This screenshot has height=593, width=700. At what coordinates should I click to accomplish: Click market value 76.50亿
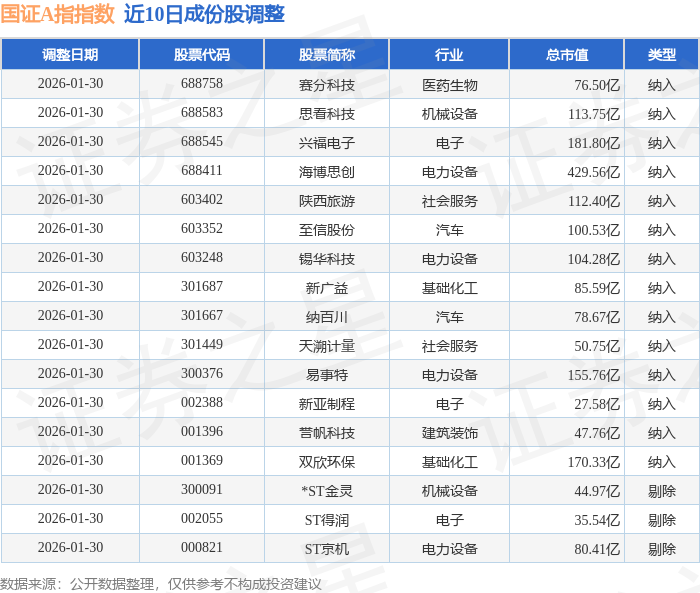(x=597, y=85)
